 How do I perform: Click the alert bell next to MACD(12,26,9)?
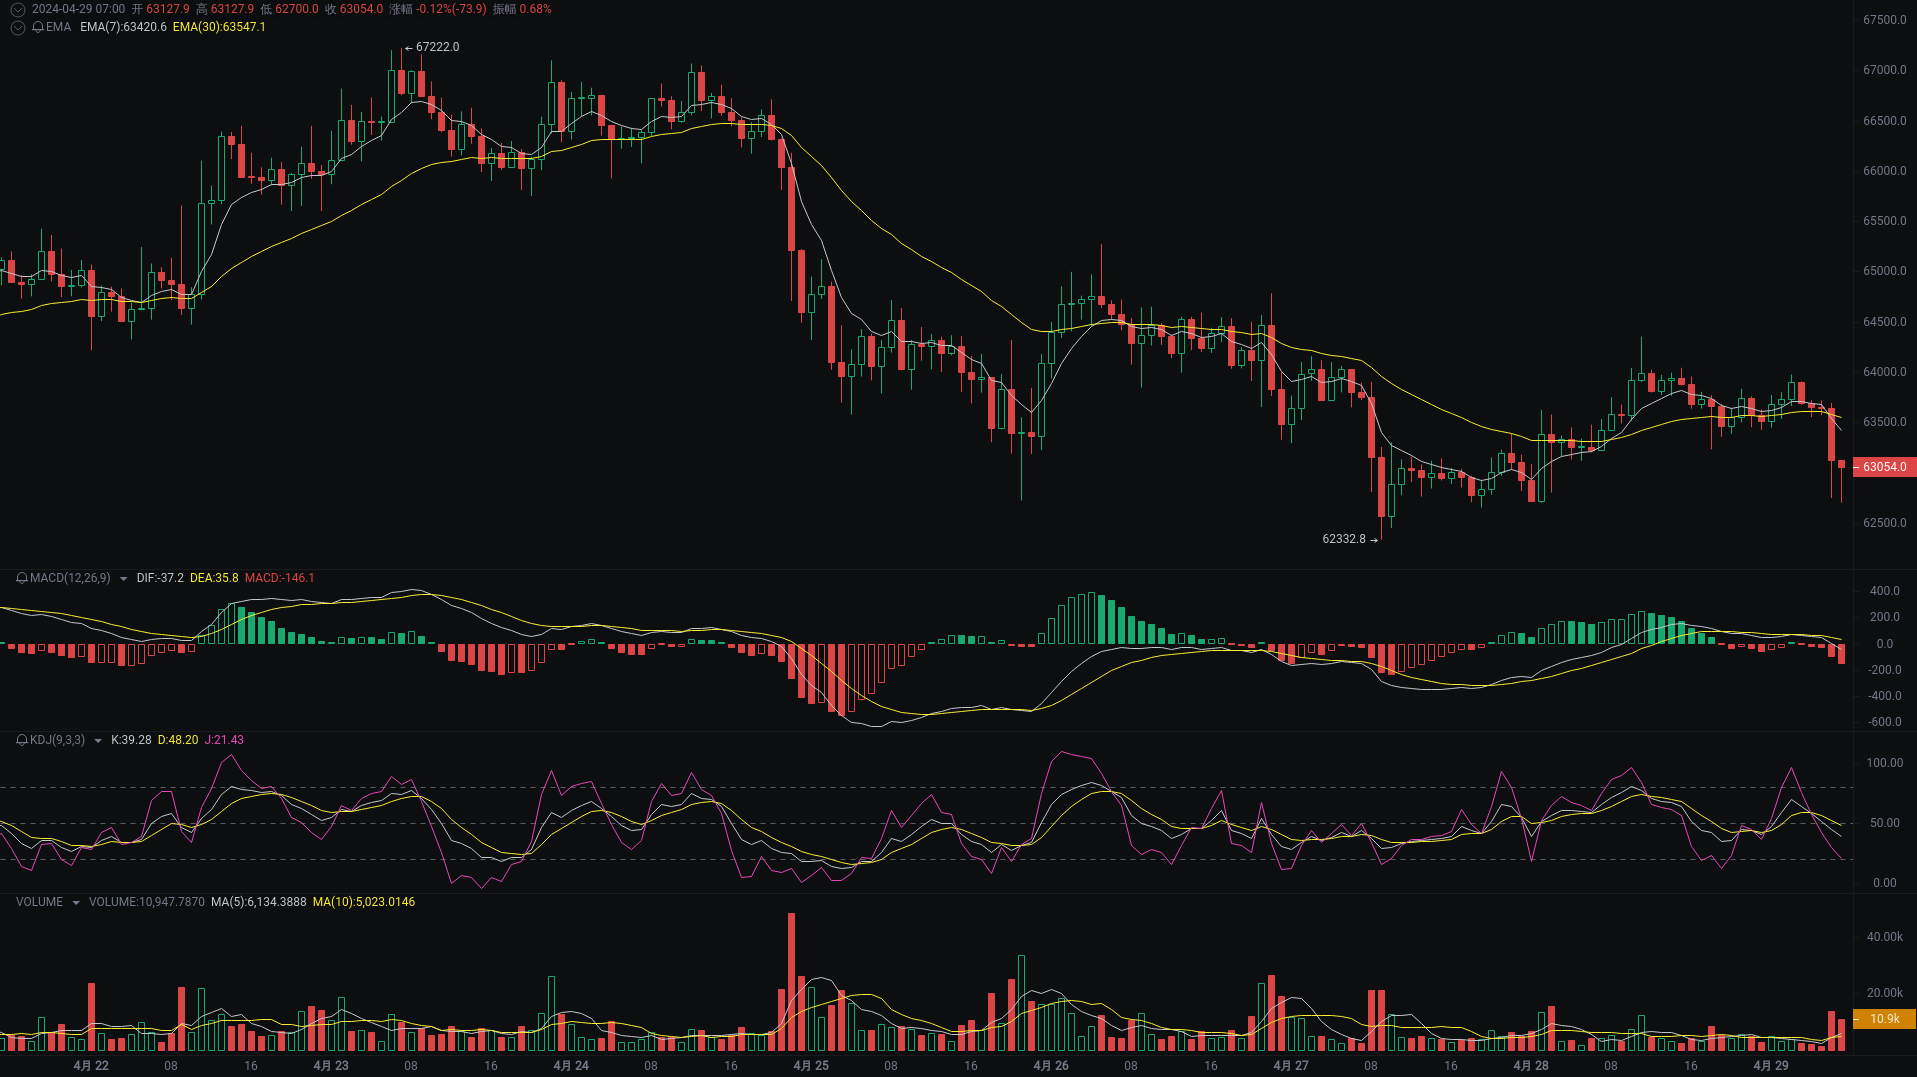click(x=22, y=578)
